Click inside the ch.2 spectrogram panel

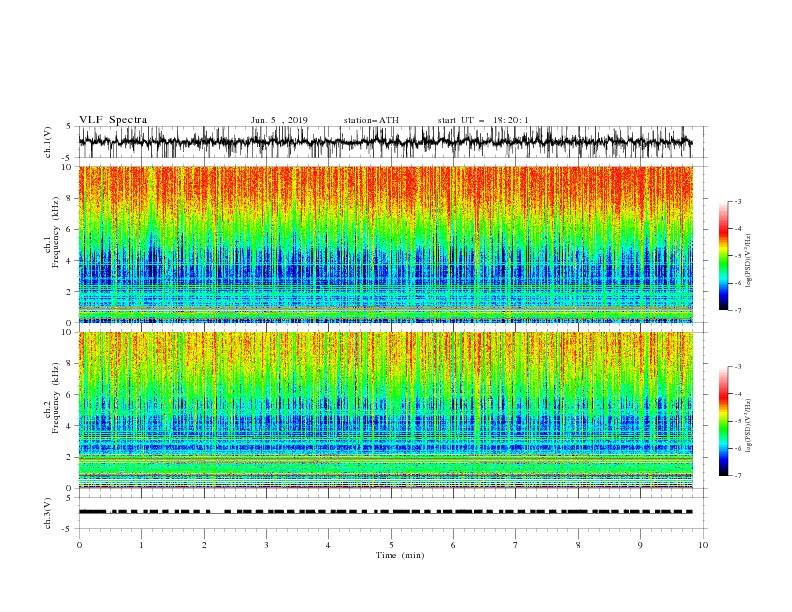pos(385,410)
